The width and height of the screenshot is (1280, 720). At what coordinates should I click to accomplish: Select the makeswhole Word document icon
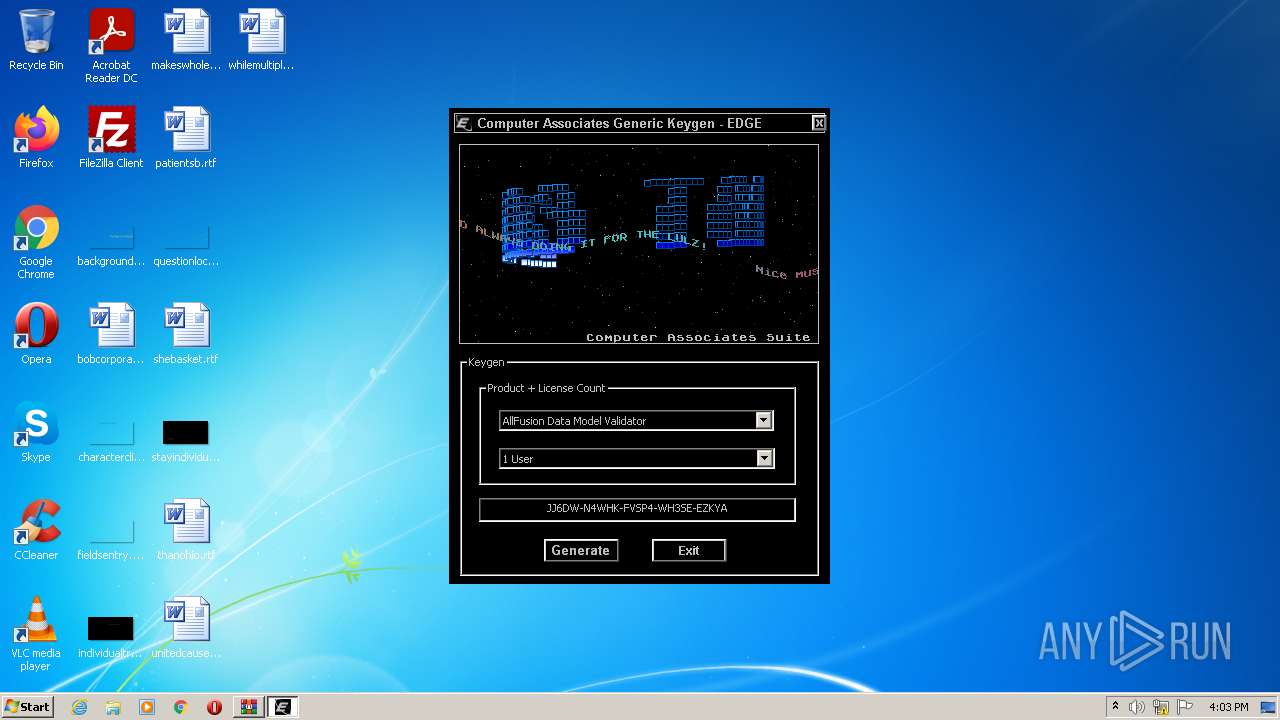(186, 40)
